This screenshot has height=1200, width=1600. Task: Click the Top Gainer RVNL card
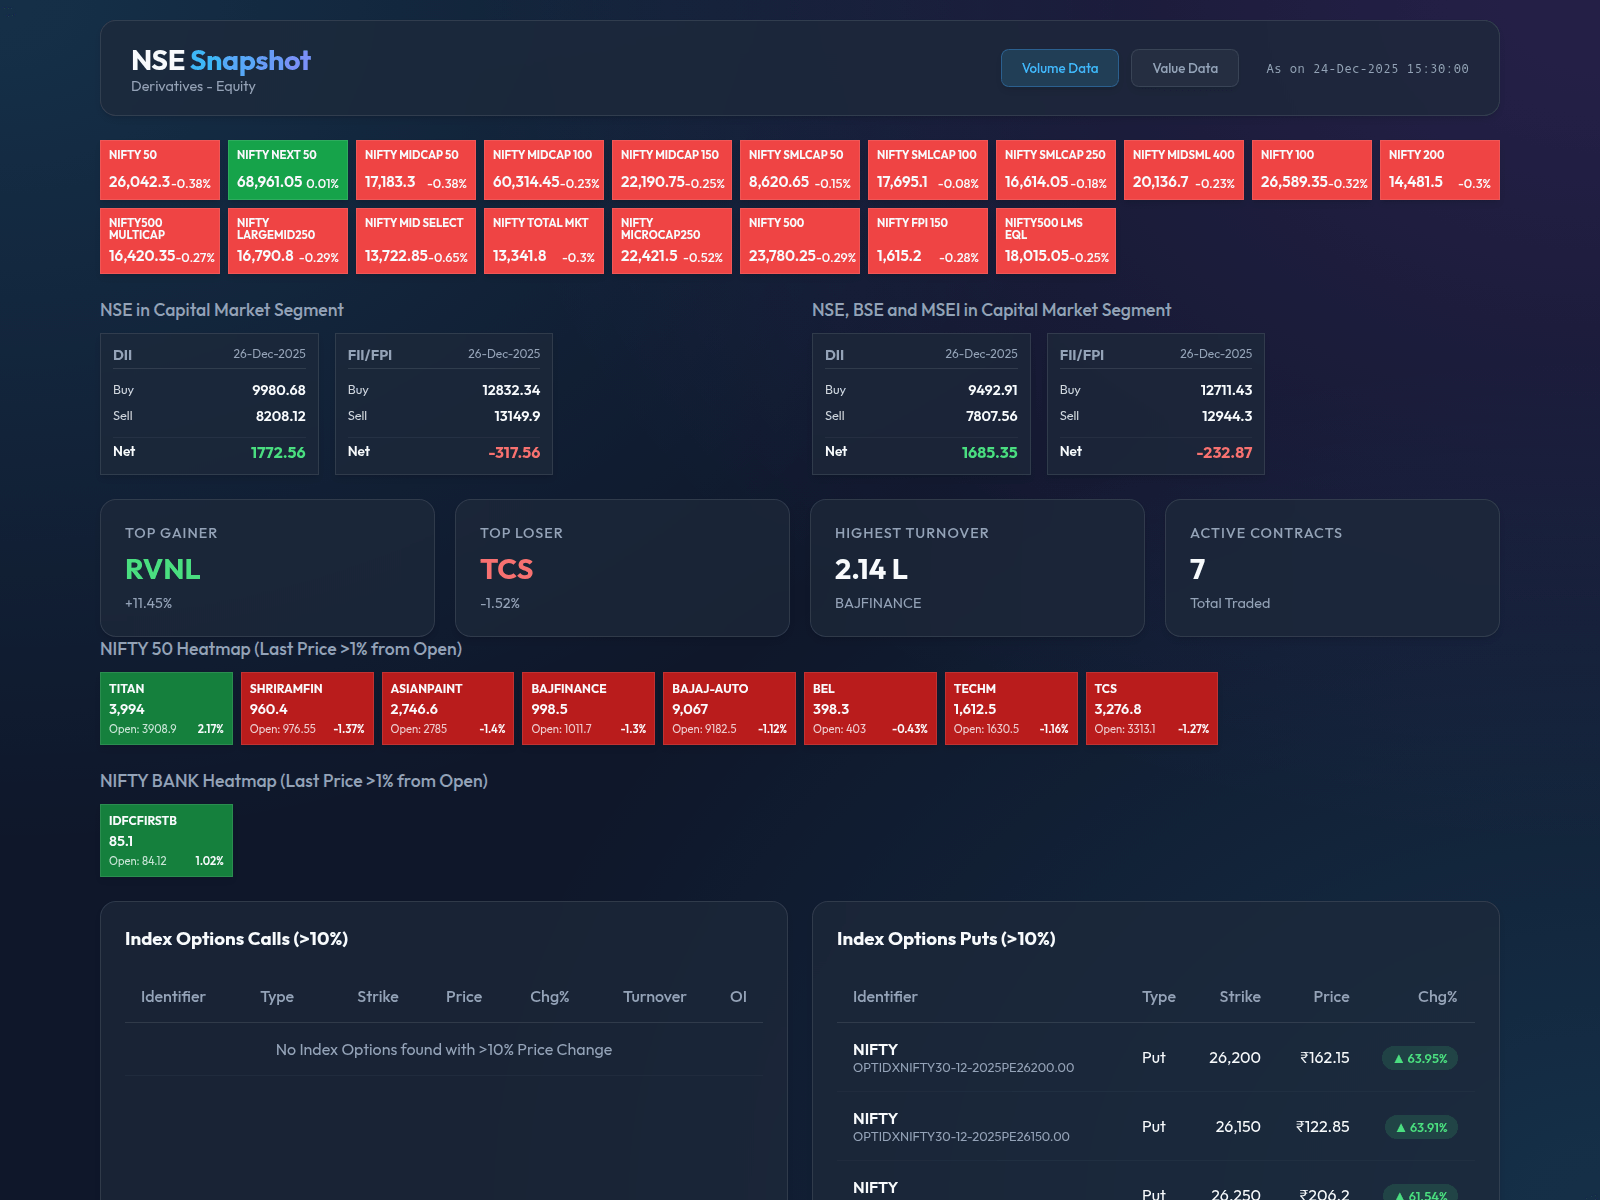(x=267, y=568)
